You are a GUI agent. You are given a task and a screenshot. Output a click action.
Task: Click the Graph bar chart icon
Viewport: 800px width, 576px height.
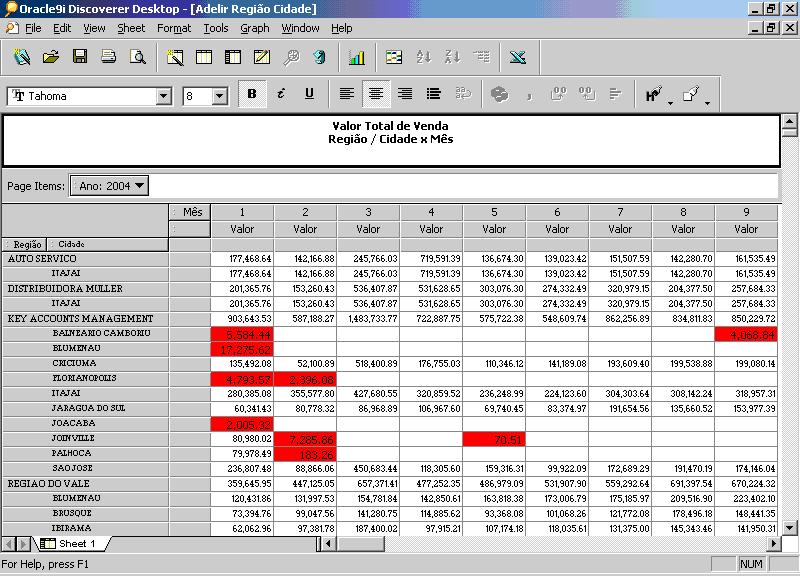[x=356, y=58]
